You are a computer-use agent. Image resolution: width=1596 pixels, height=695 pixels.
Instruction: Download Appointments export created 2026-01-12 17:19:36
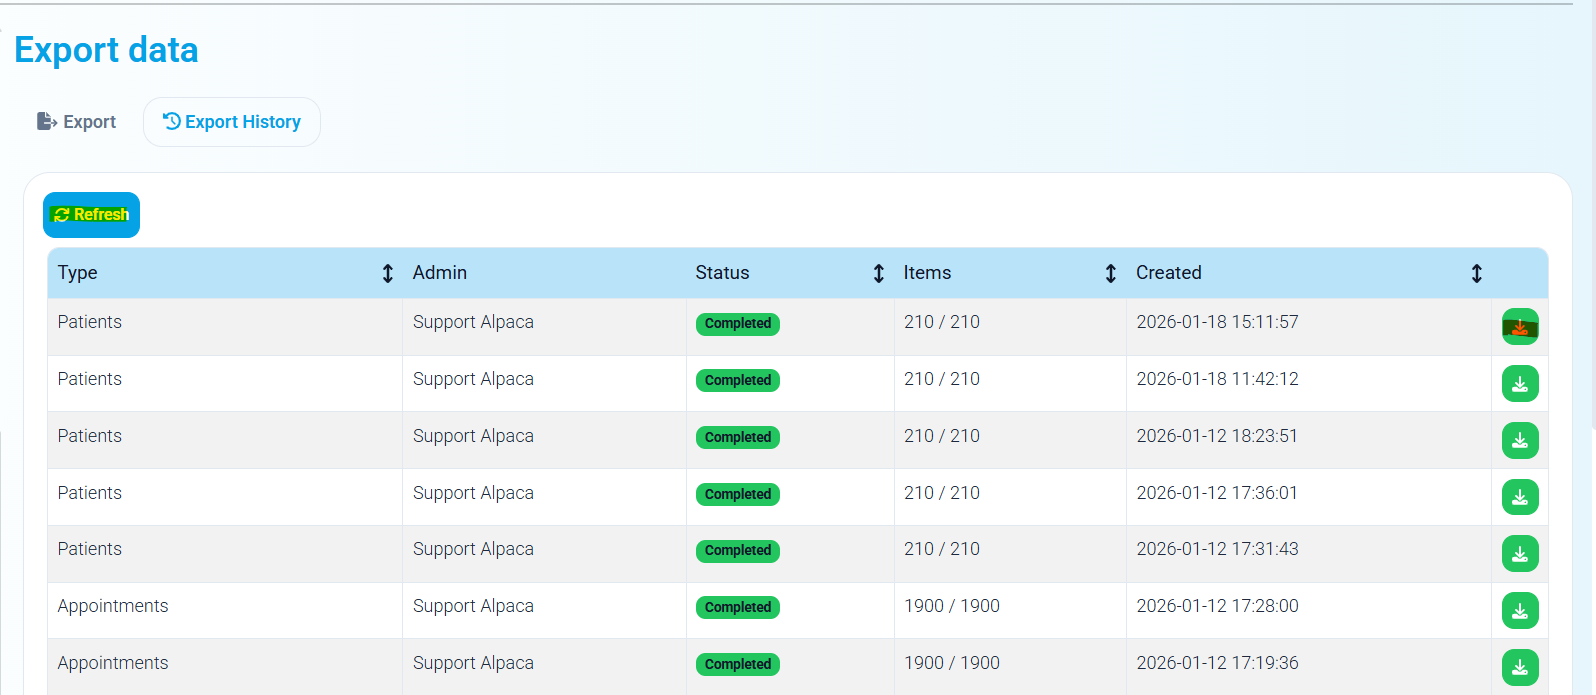click(1519, 667)
